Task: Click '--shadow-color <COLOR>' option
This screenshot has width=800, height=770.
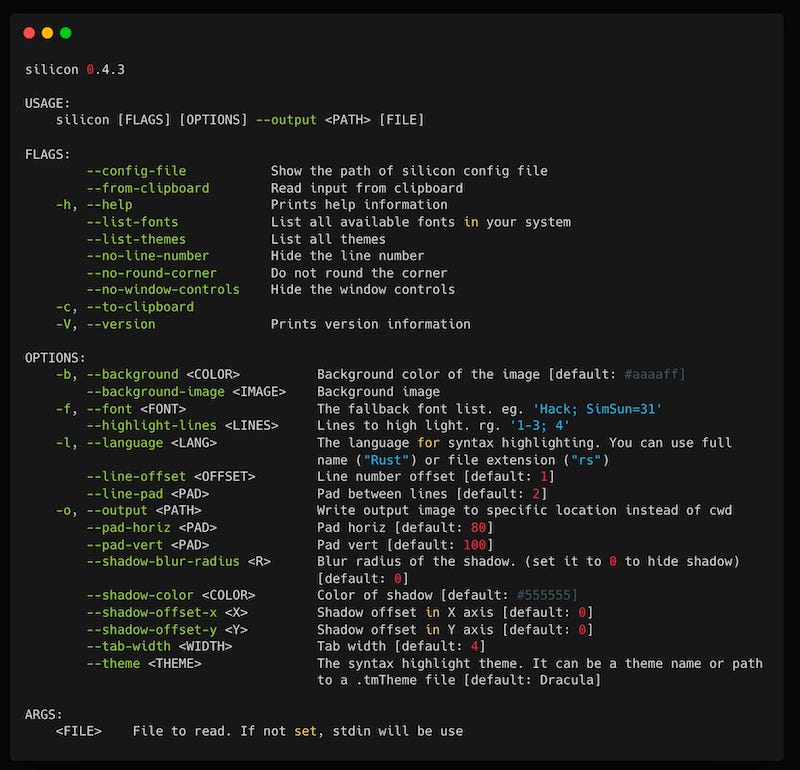Action: pyautogui.click(x=171, y=595)
